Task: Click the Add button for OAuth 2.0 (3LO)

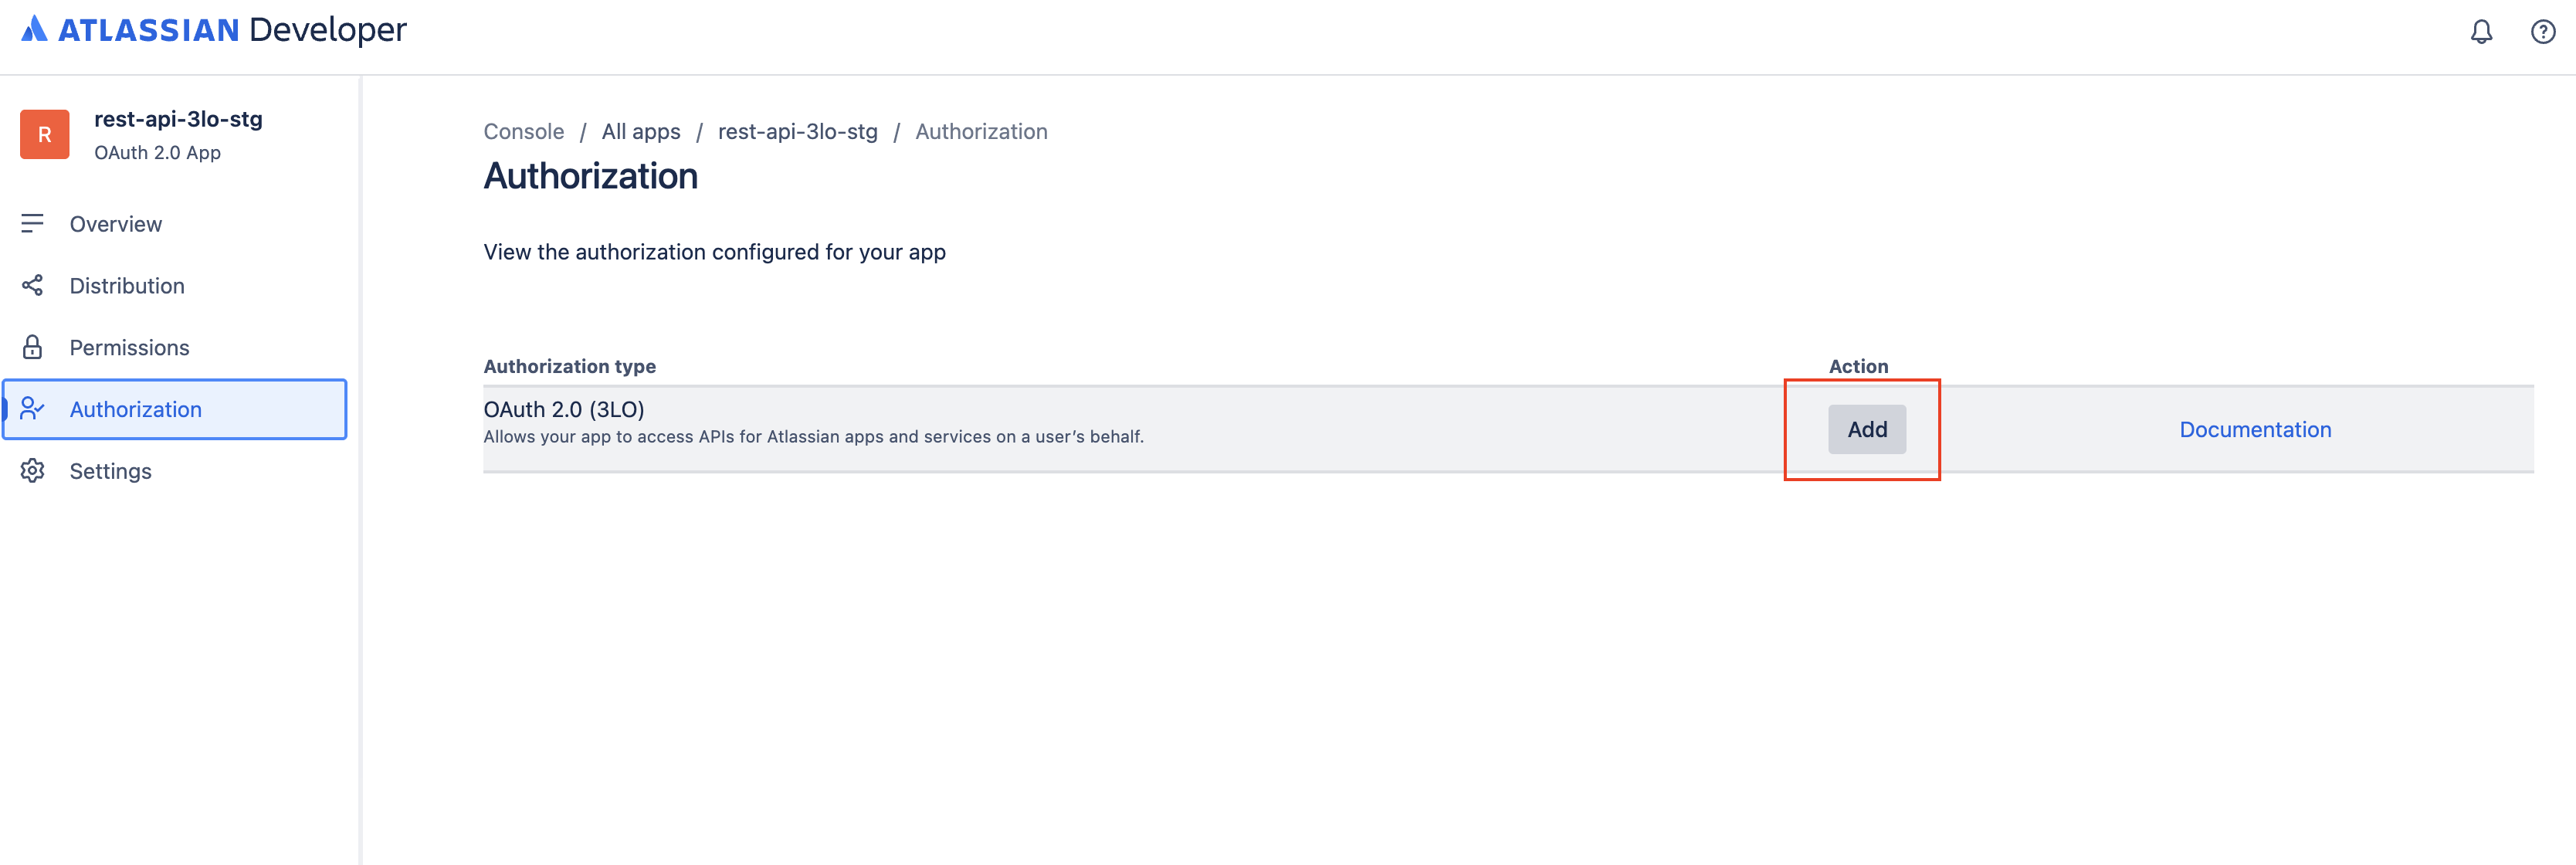Action: point(1866,429)
